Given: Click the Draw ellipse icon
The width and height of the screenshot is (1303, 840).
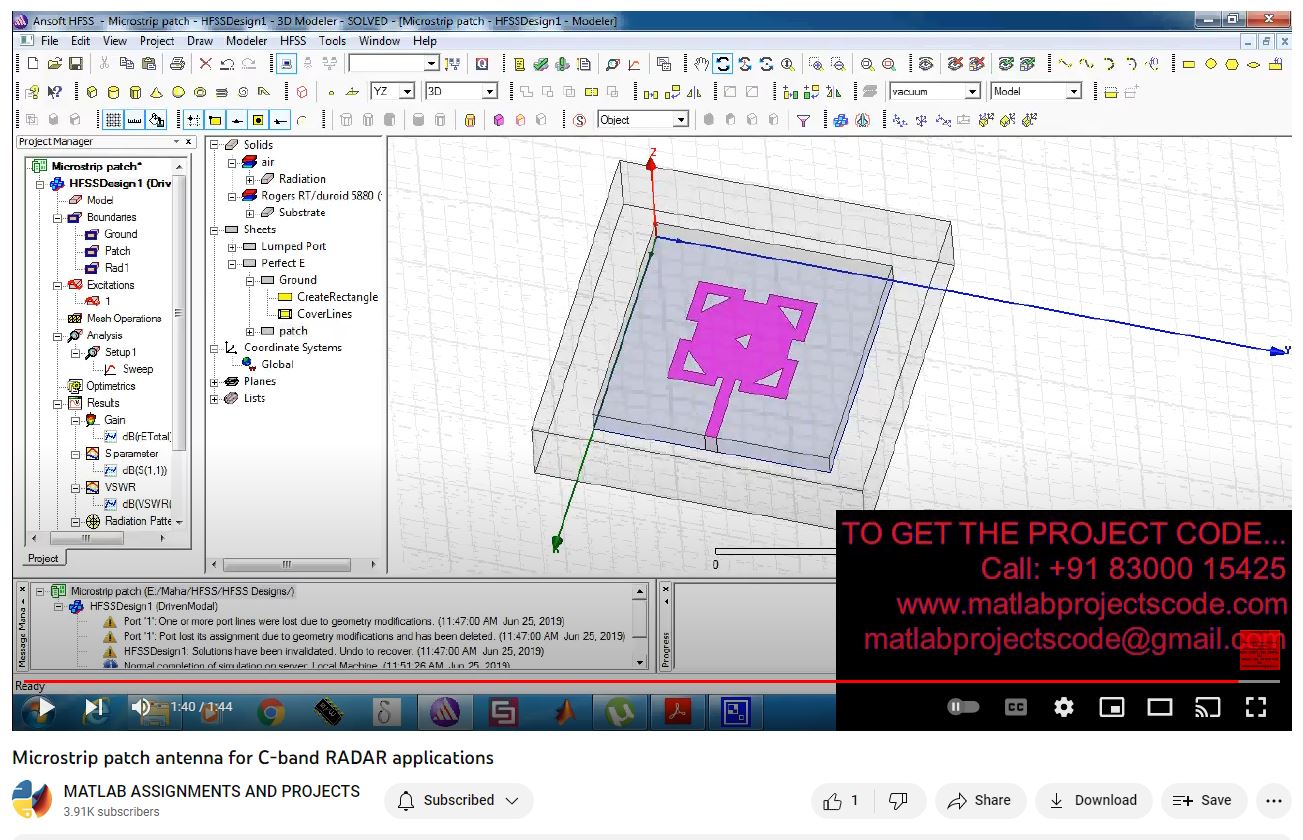Looking at the screenshot, I should click(x=1254, y=64).
